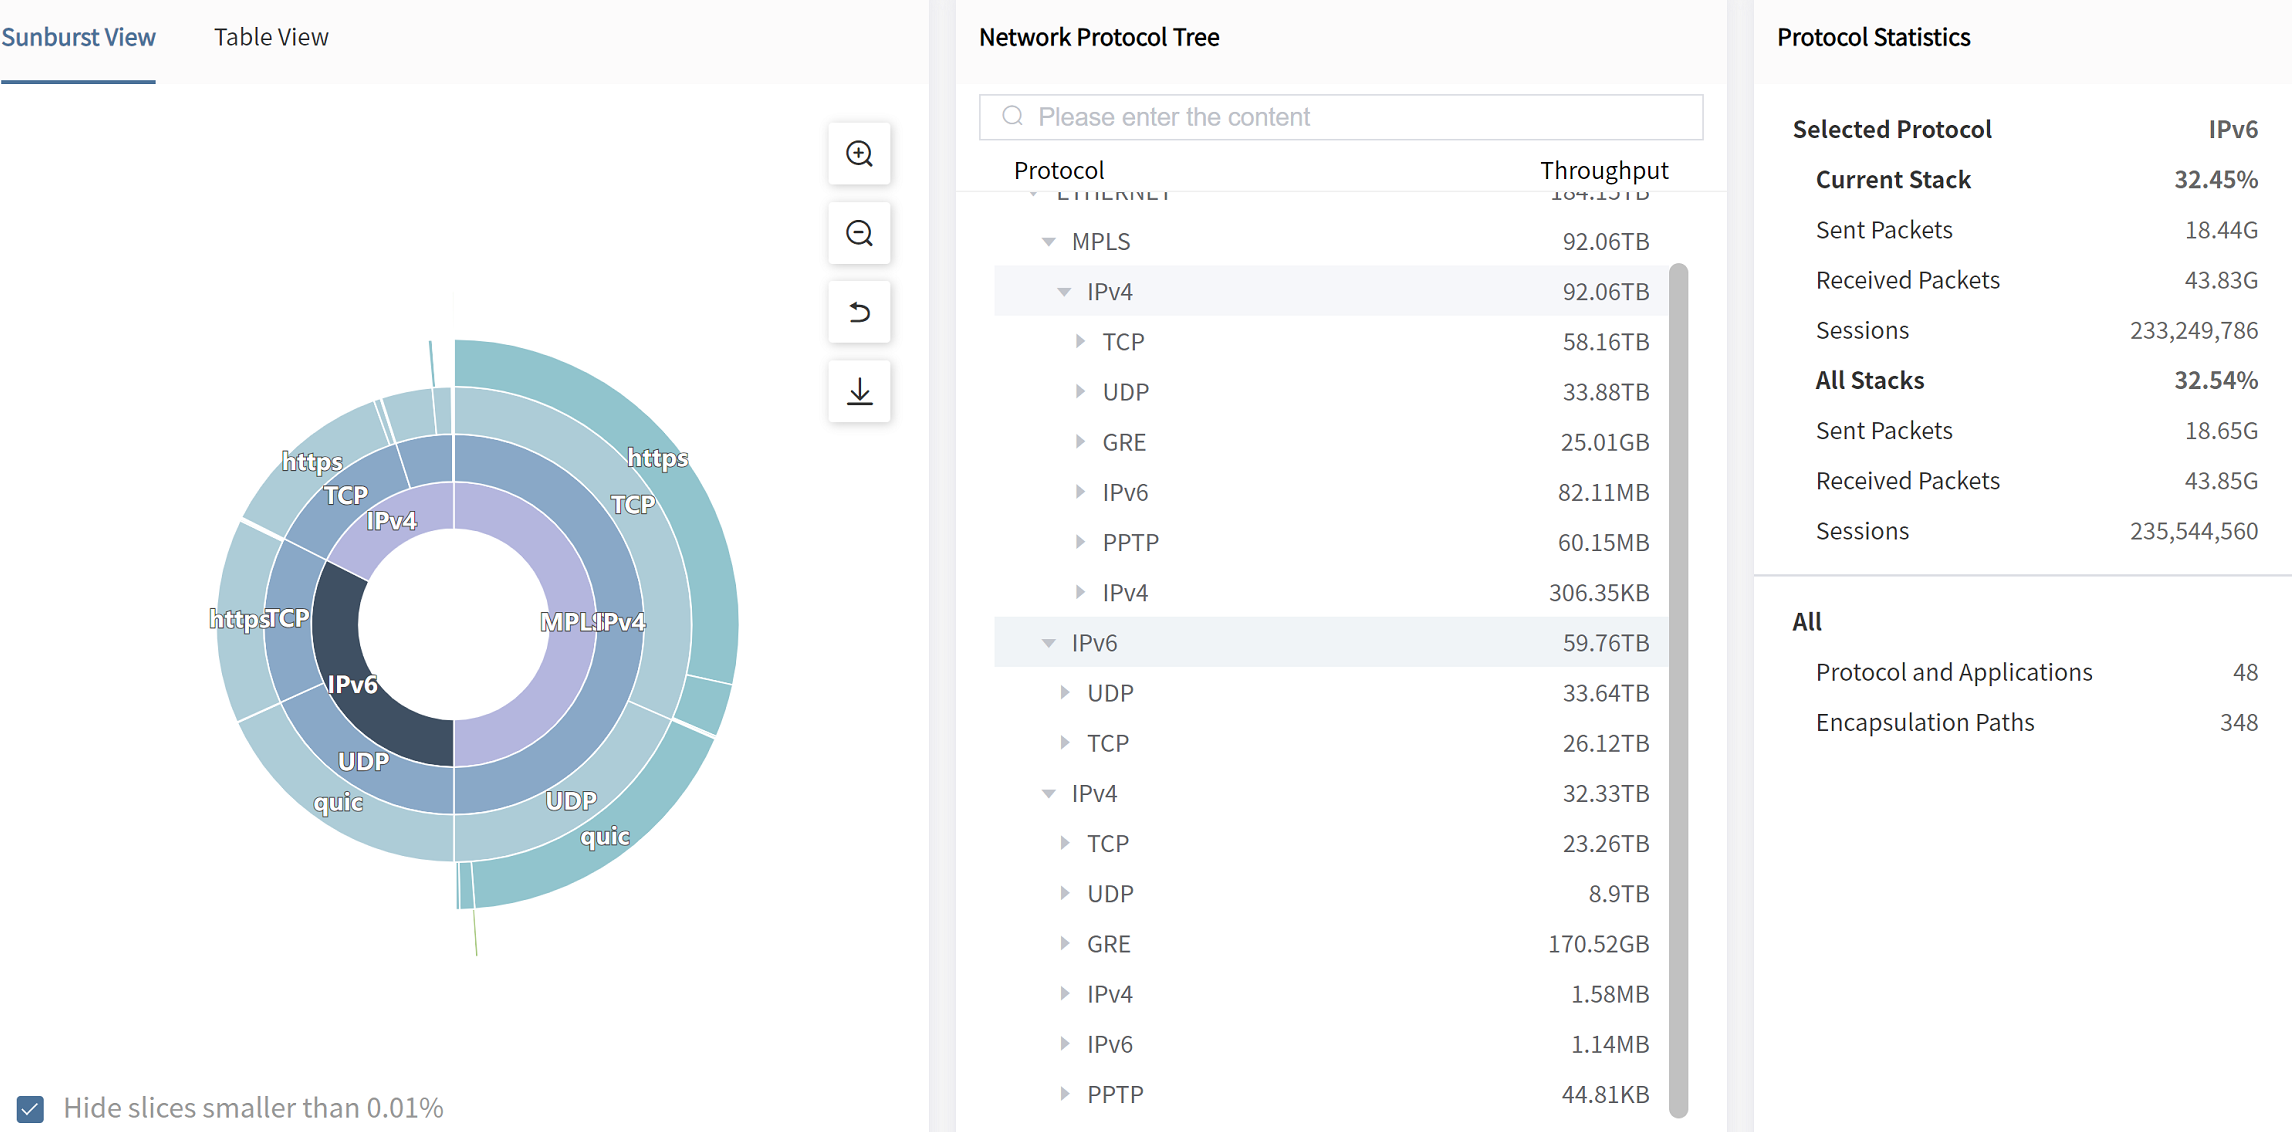Expand the PPTP 60.15MB row

click(x=1080, y=542)
